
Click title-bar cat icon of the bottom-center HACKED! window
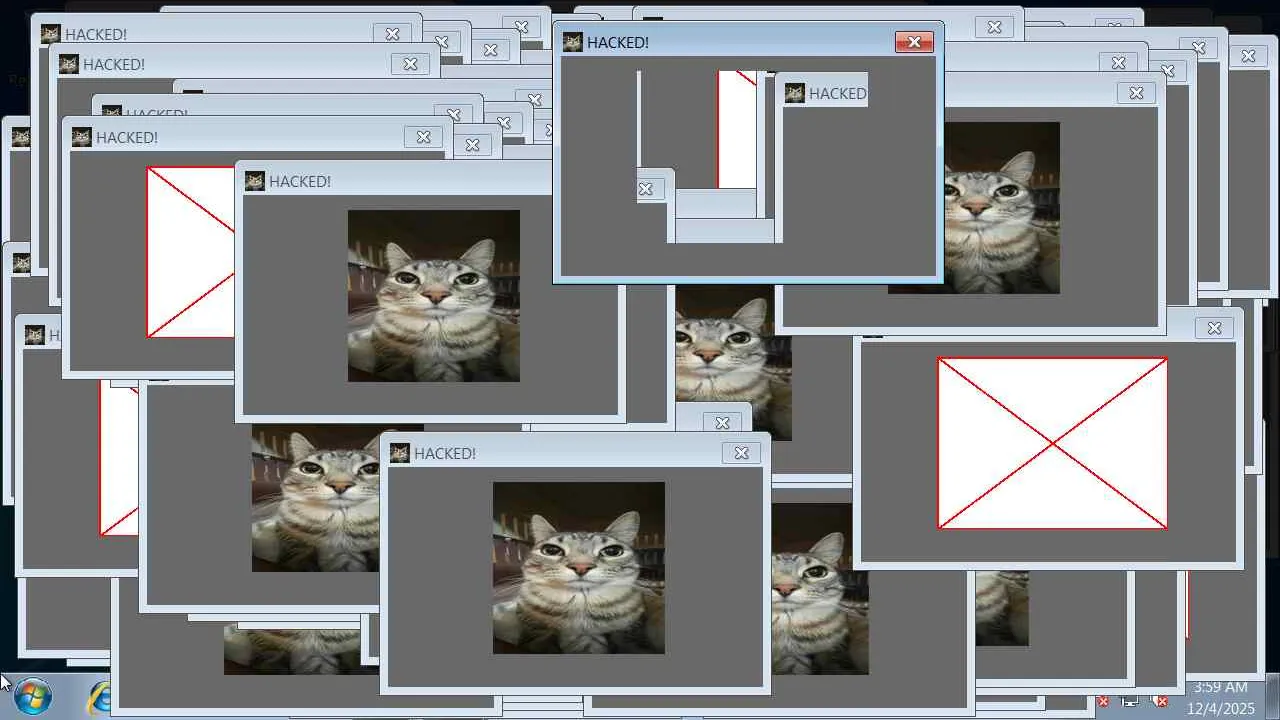click(400, 453)
